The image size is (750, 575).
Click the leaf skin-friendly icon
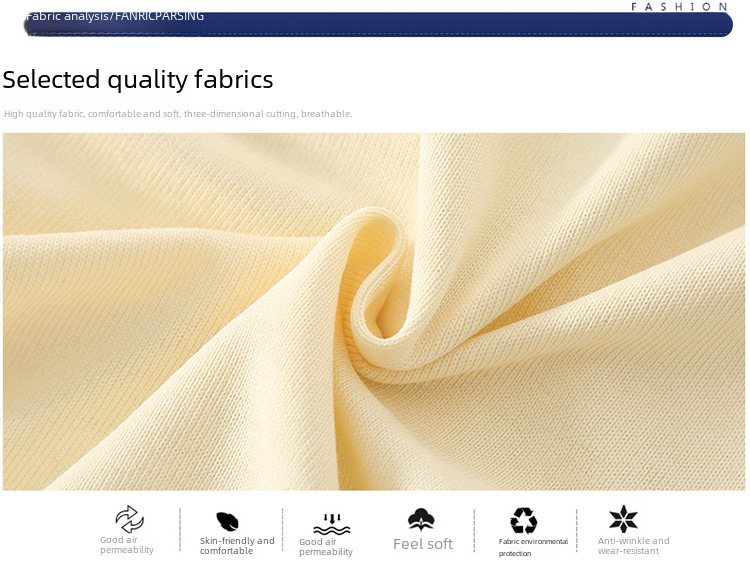coord(227,521)
